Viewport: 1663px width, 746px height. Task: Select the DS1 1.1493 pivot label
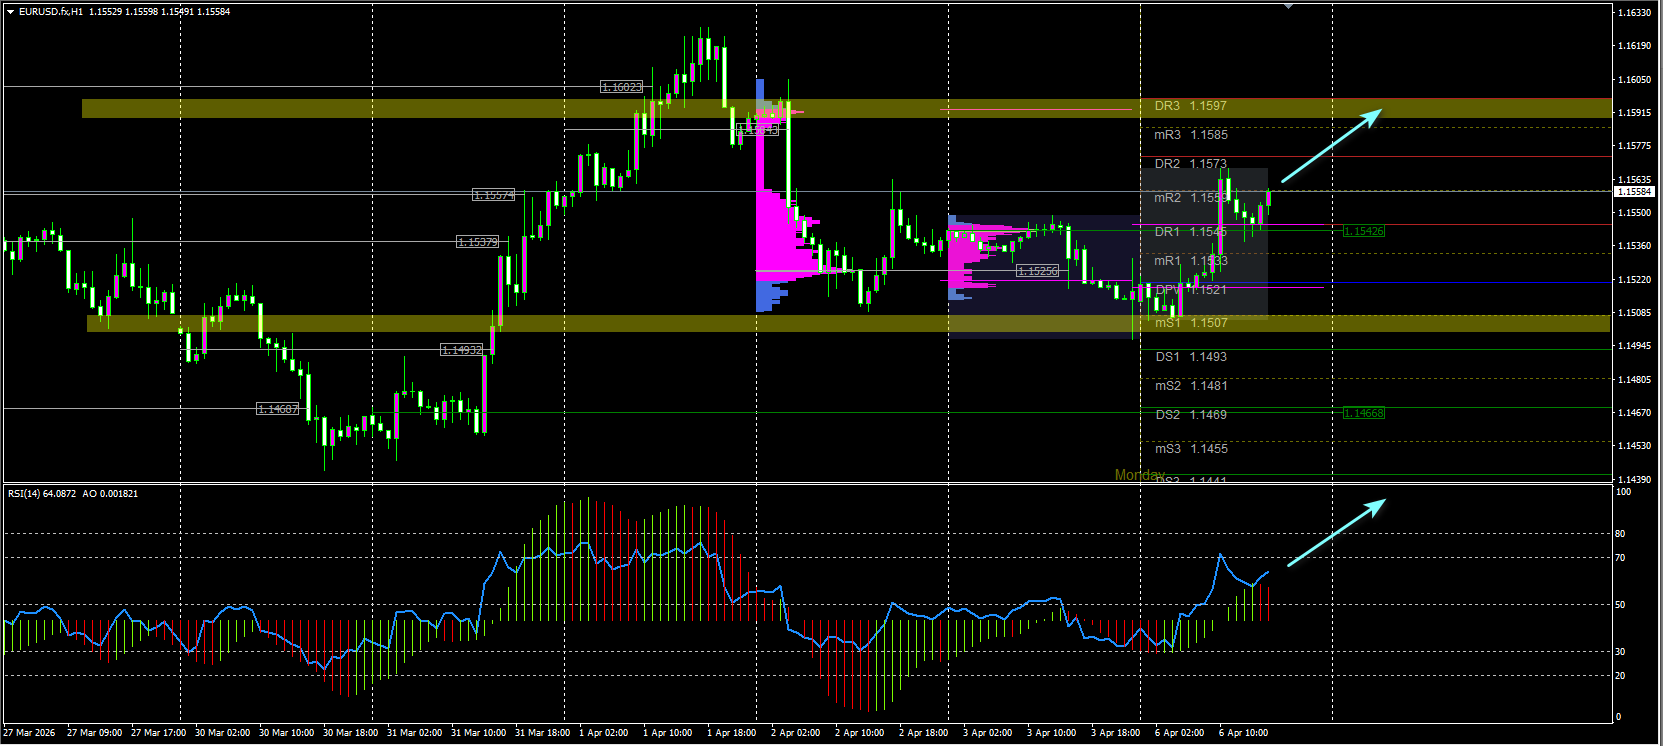1191,357
